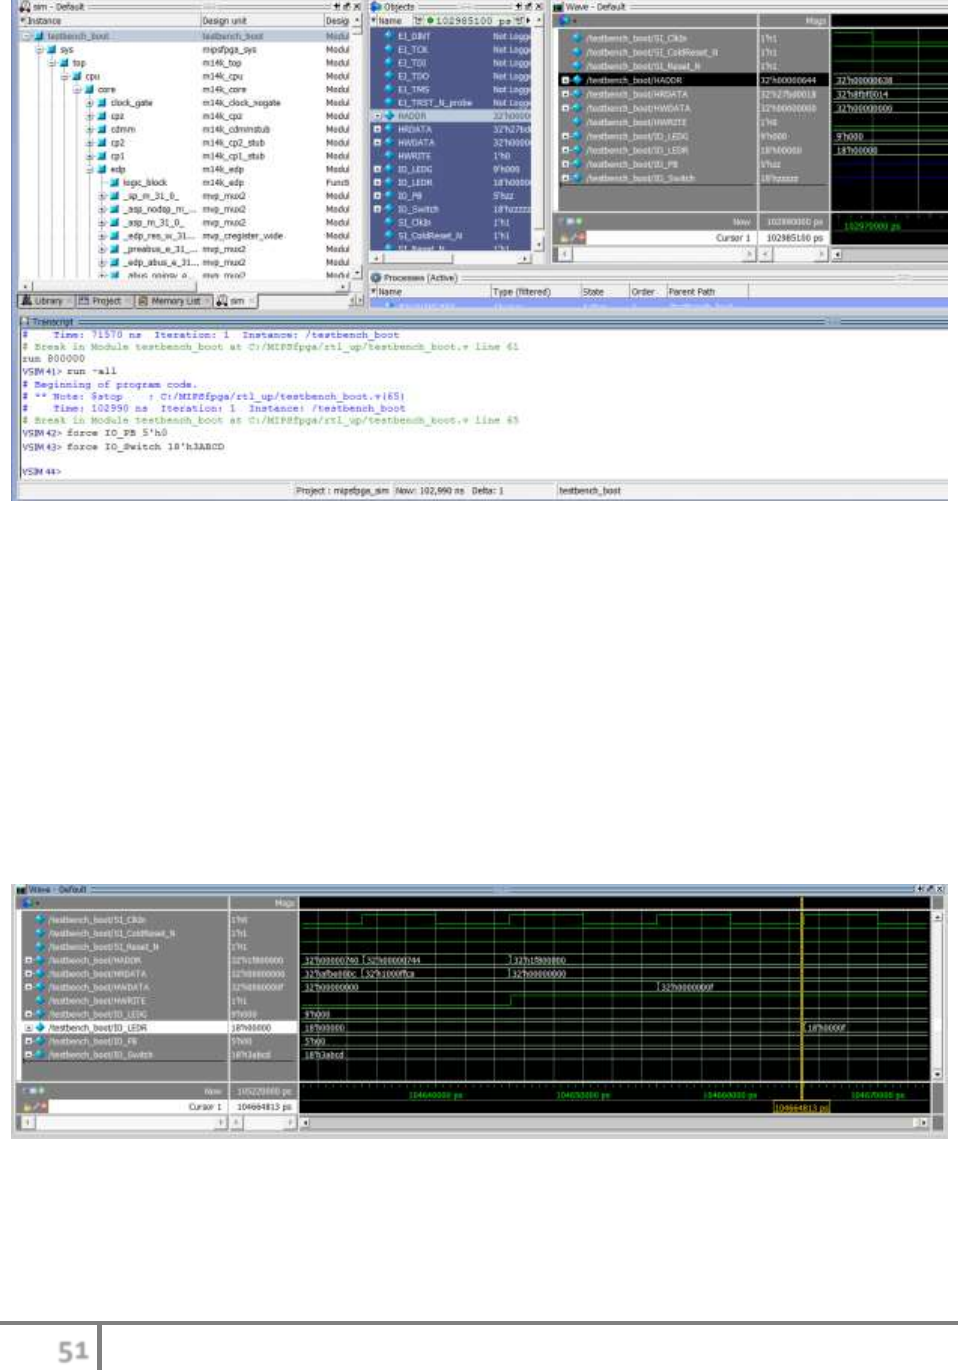This screenshot has width=958, height=1370.
Task: Click the Processes (Active) panel icon
Action: pos(376,278)
